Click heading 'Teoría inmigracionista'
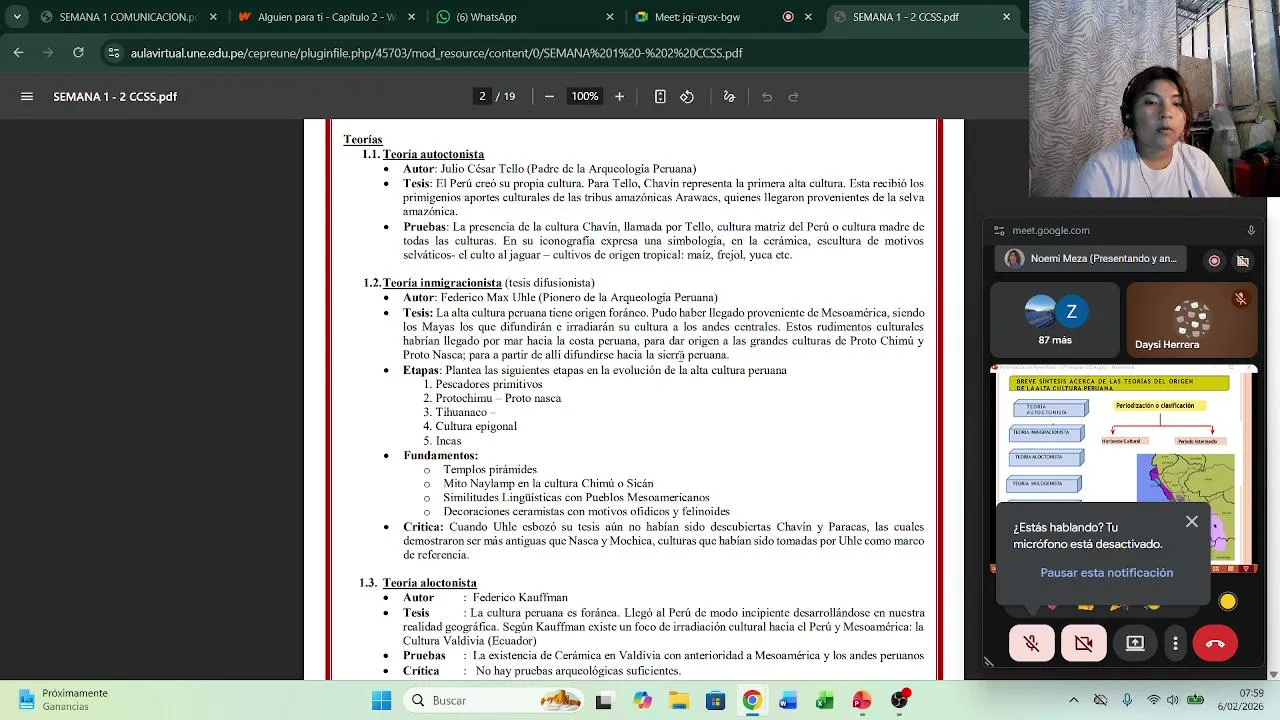The width and height of the screenshot is (1280, 720). click(442, 284)
